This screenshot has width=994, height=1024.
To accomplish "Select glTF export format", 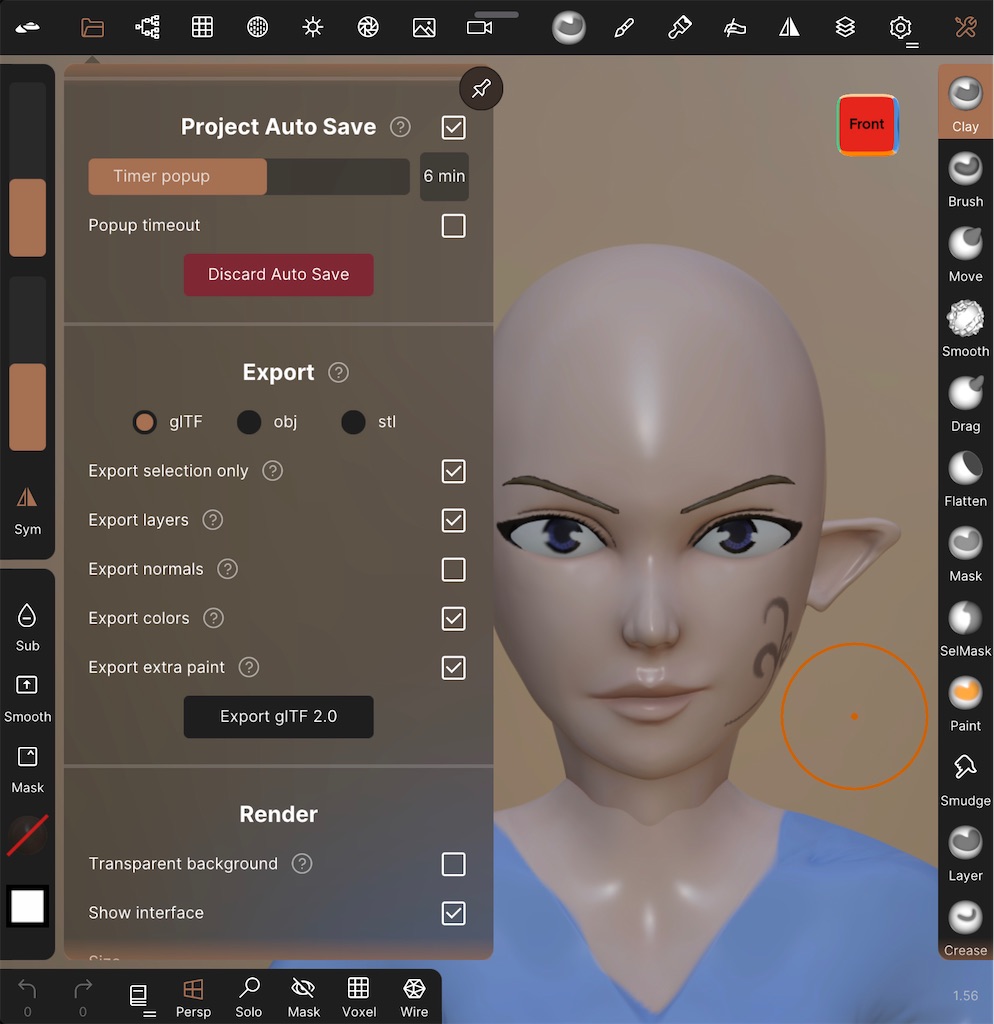I will [x=144, y=422].
